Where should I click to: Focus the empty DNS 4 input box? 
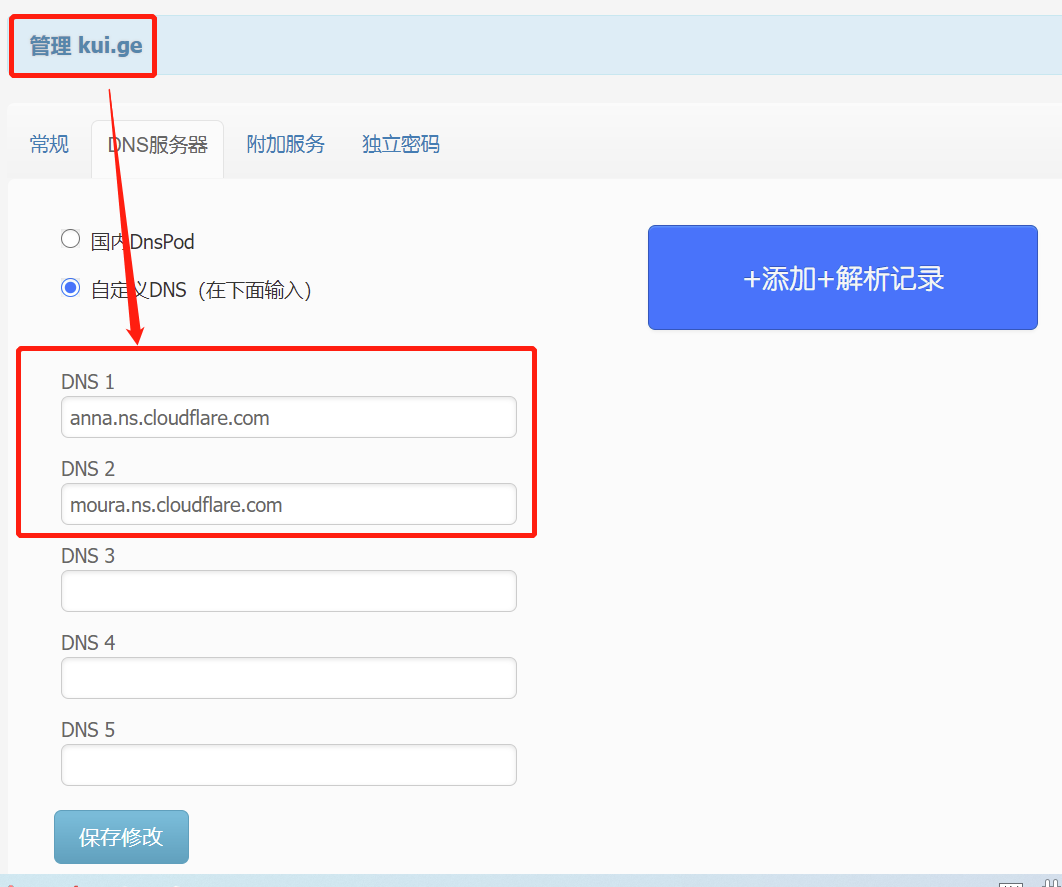tap(288, 678)
